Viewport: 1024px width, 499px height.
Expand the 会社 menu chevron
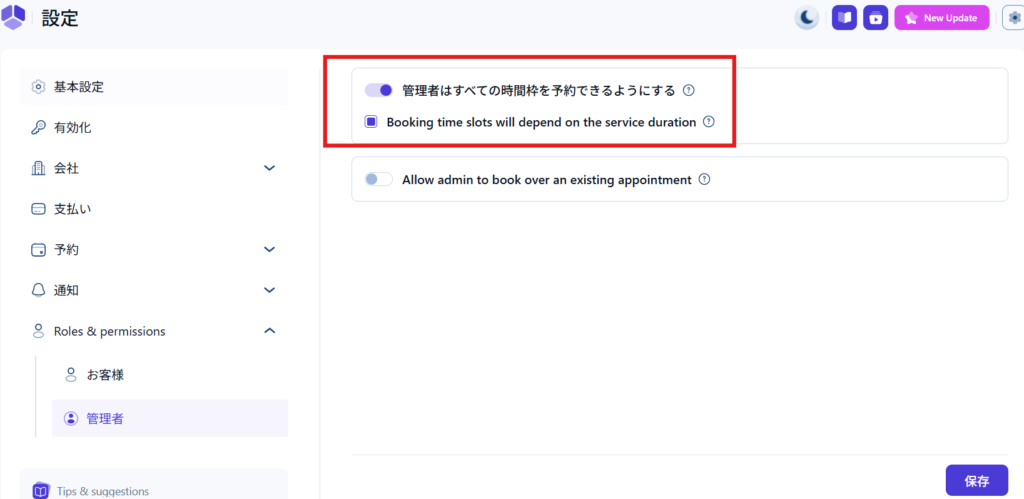pos(269,168)
